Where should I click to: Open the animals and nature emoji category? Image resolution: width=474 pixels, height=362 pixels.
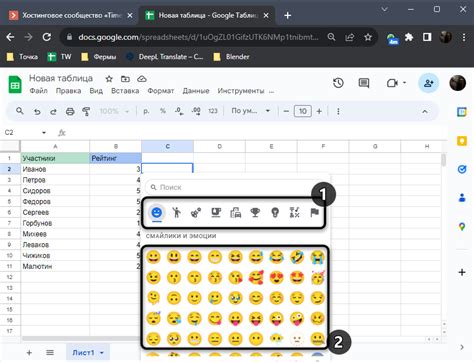tap(196, 212)
